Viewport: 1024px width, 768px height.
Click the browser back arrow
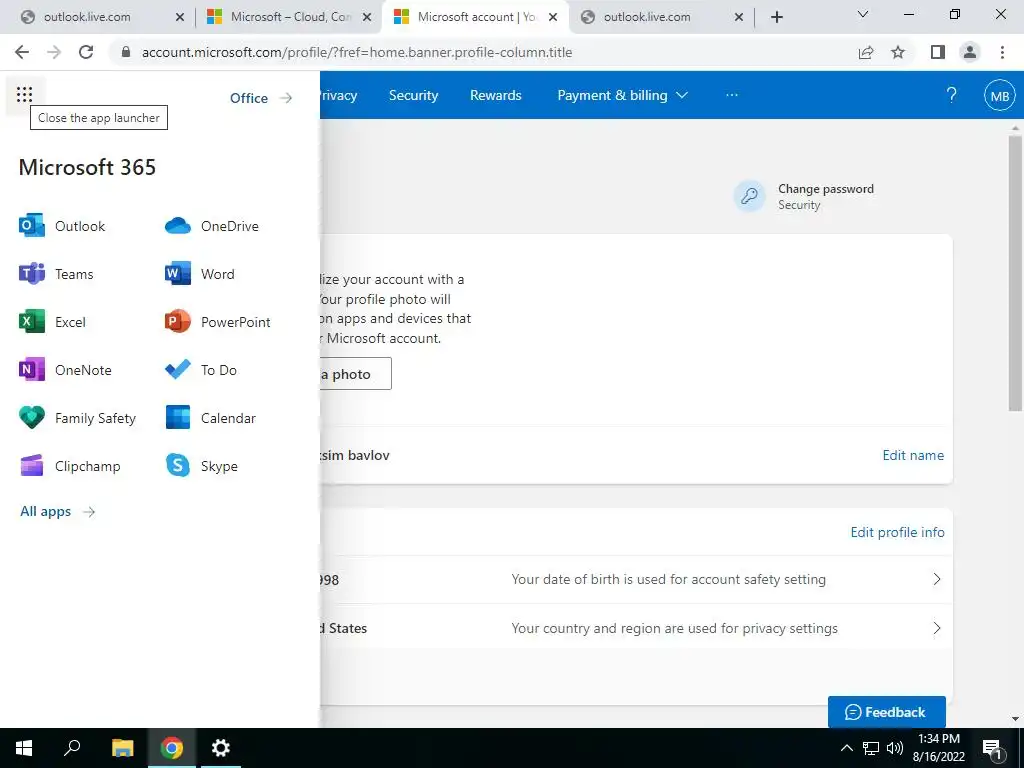pyautogui.click(x=22, y=52)
